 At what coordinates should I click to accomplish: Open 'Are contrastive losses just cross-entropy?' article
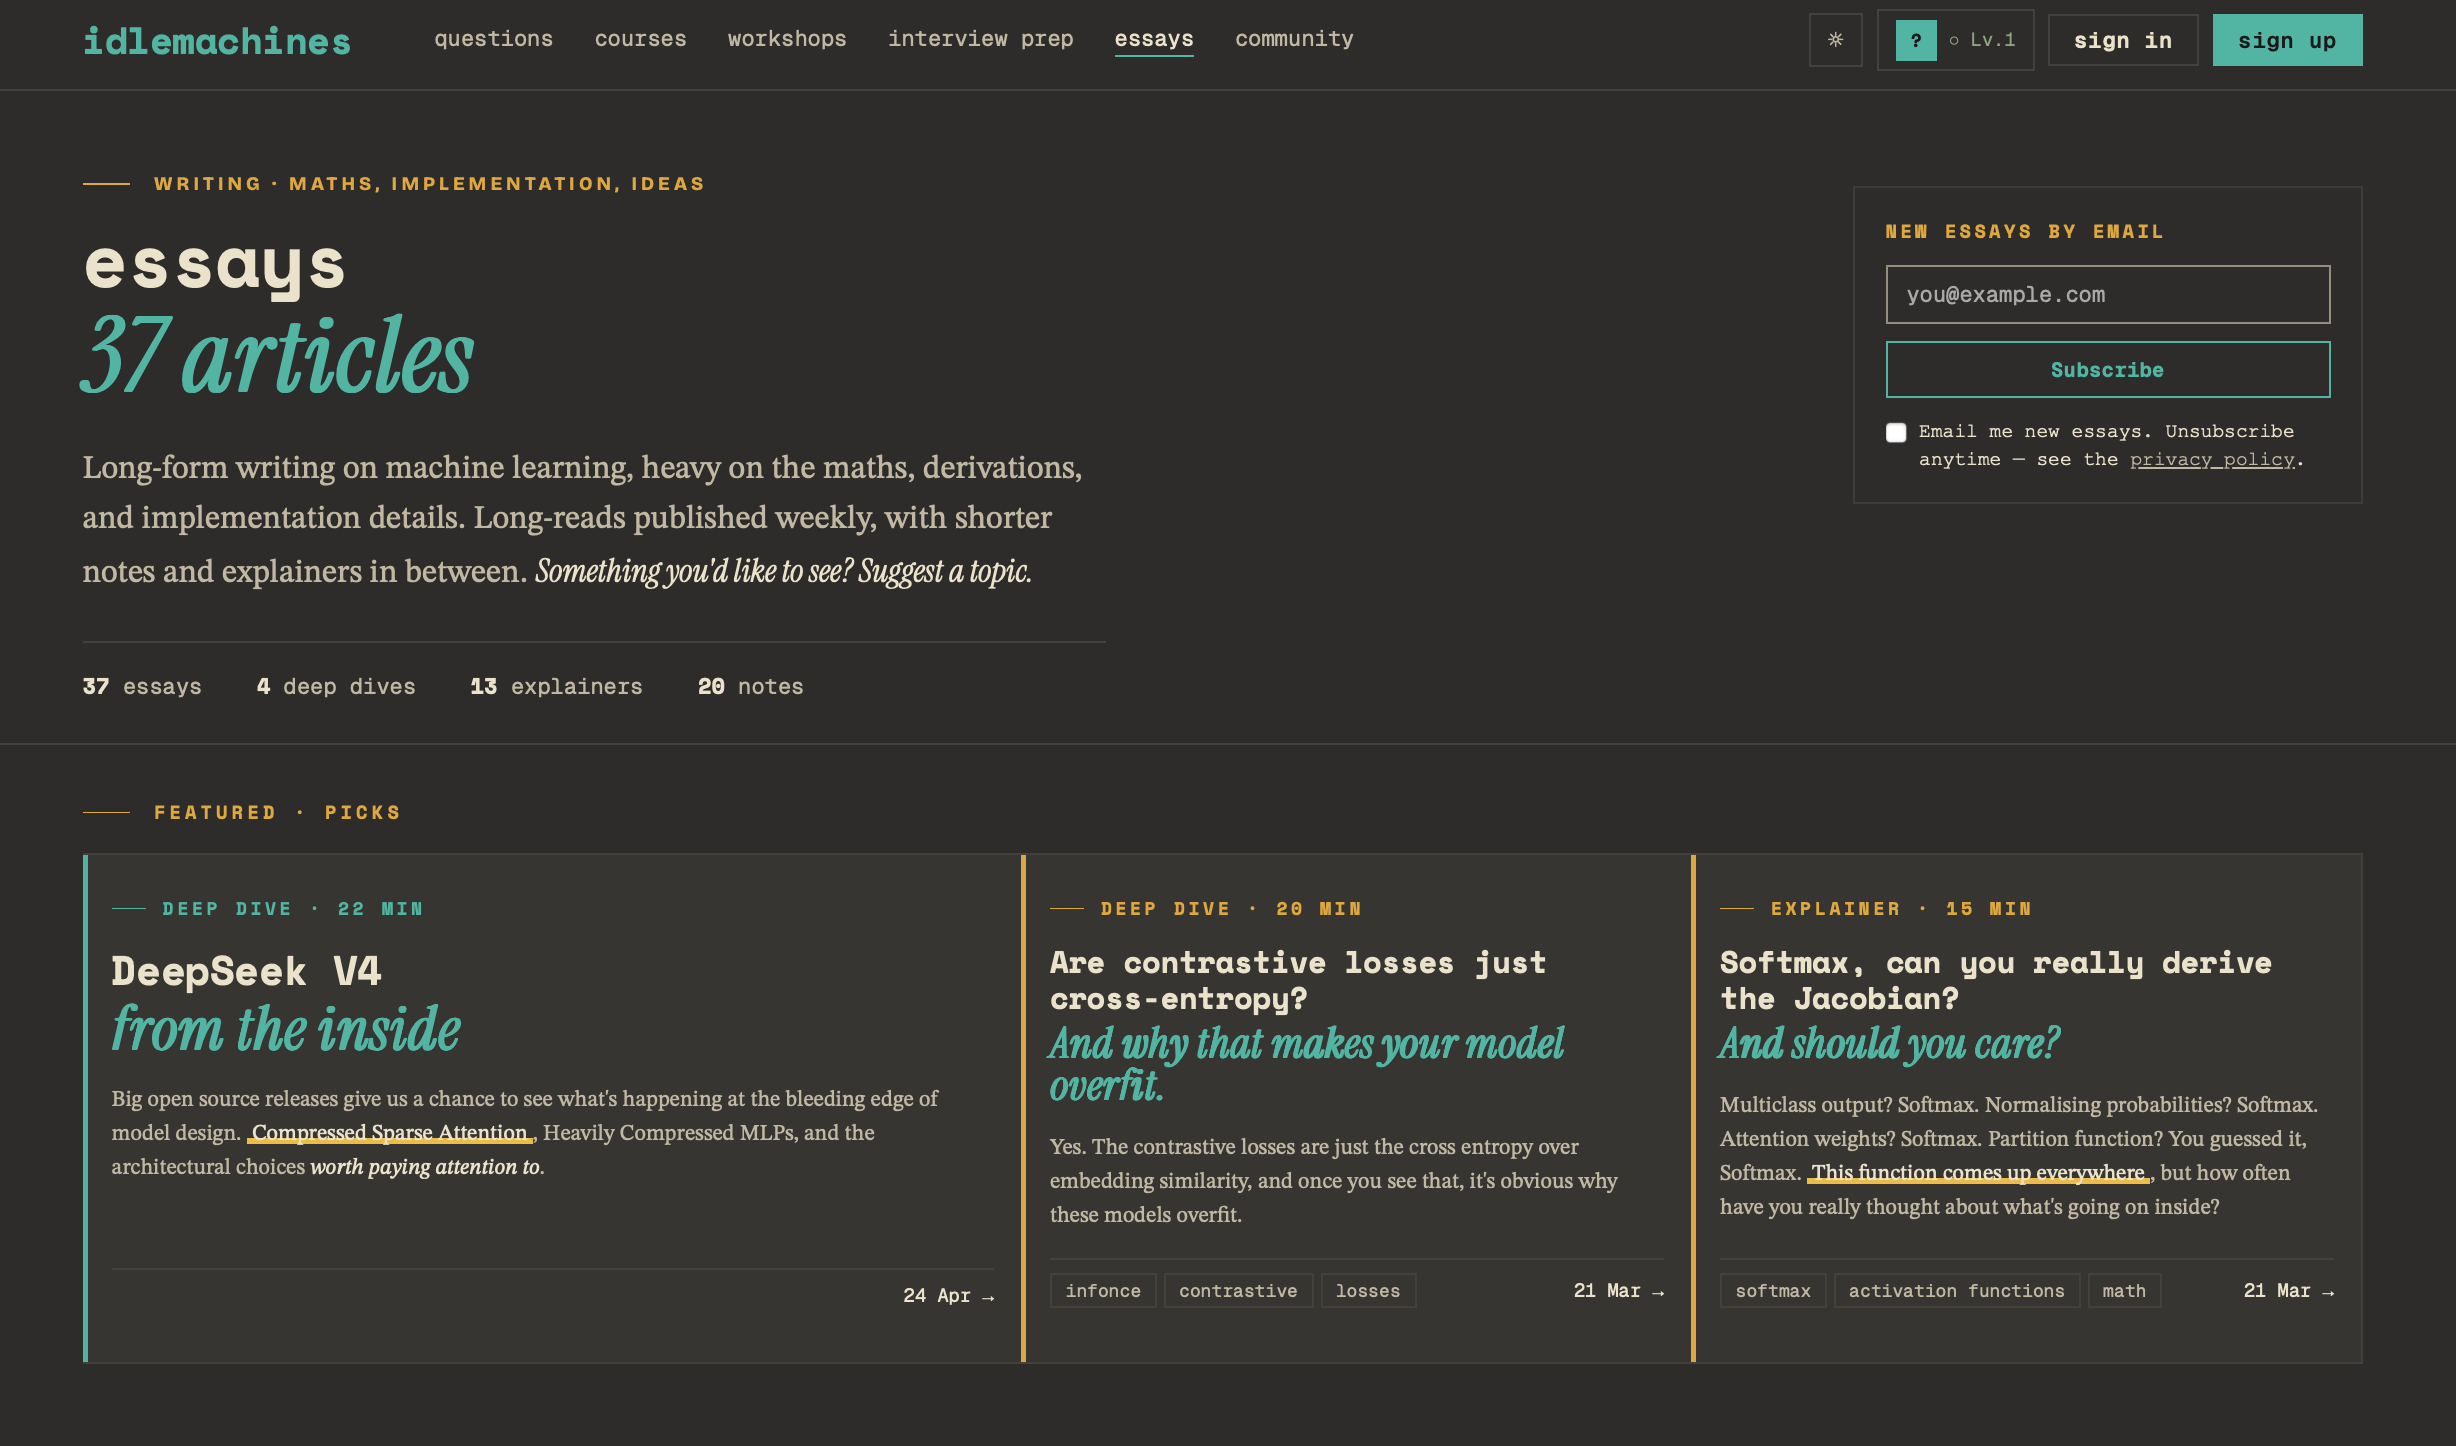1298,981
